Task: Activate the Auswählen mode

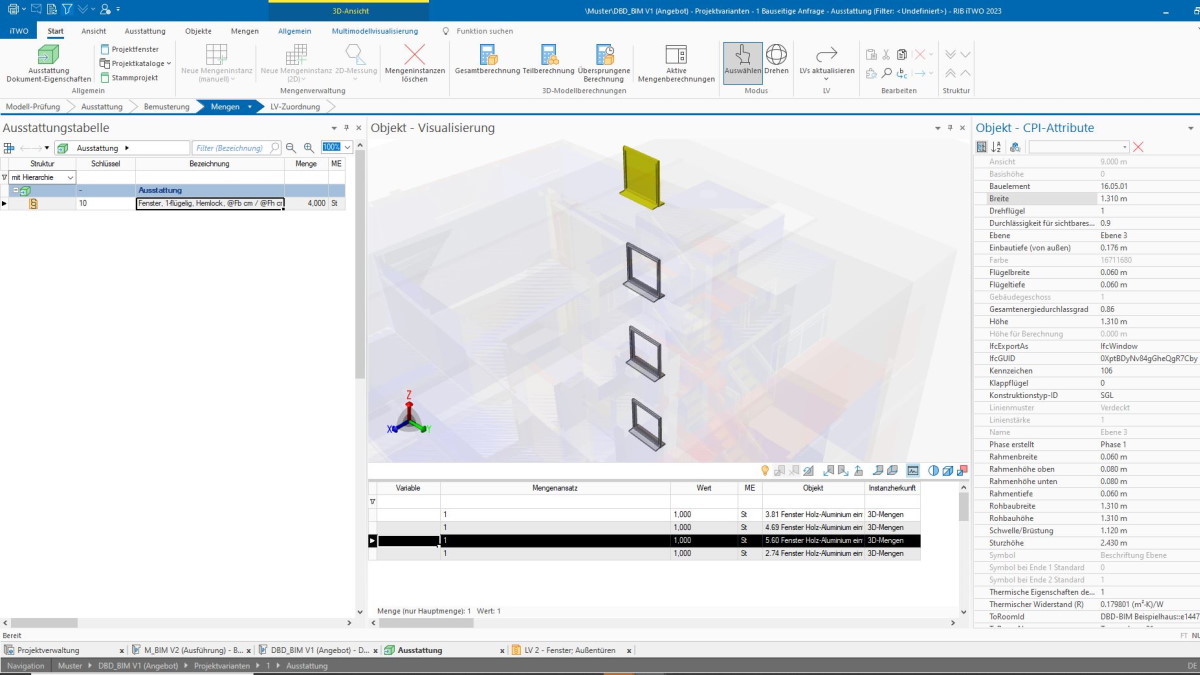Action: click(x=743, y=61)
